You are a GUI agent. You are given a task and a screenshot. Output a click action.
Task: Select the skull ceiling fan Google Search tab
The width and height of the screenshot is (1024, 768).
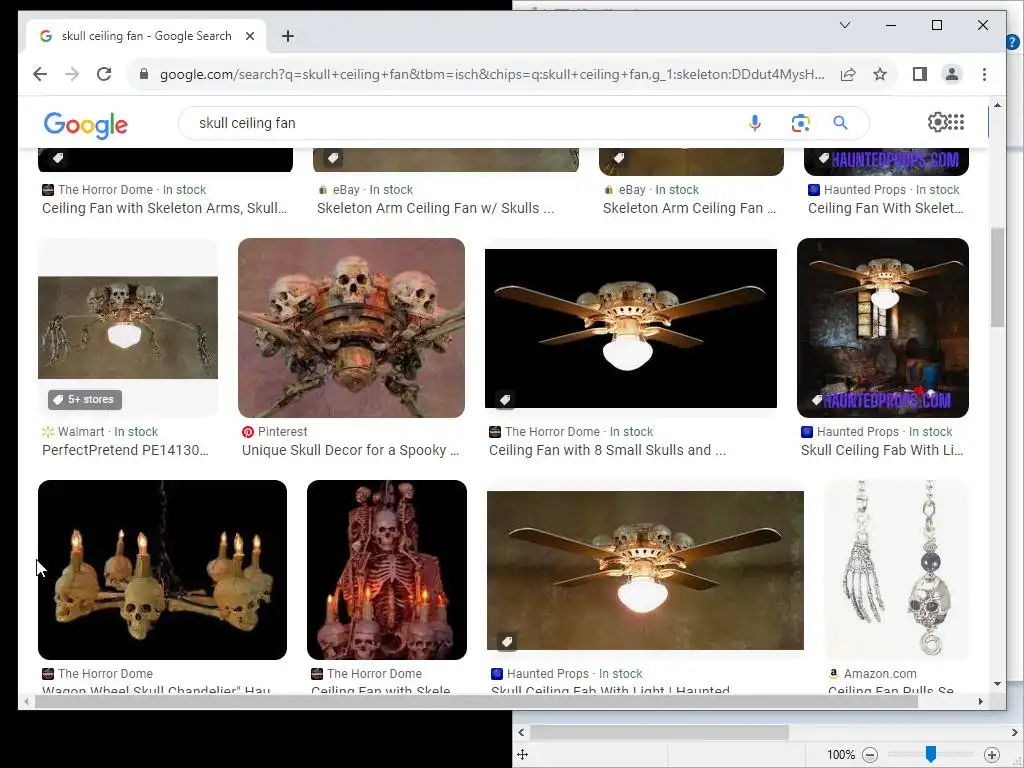[x=146, y=36]
